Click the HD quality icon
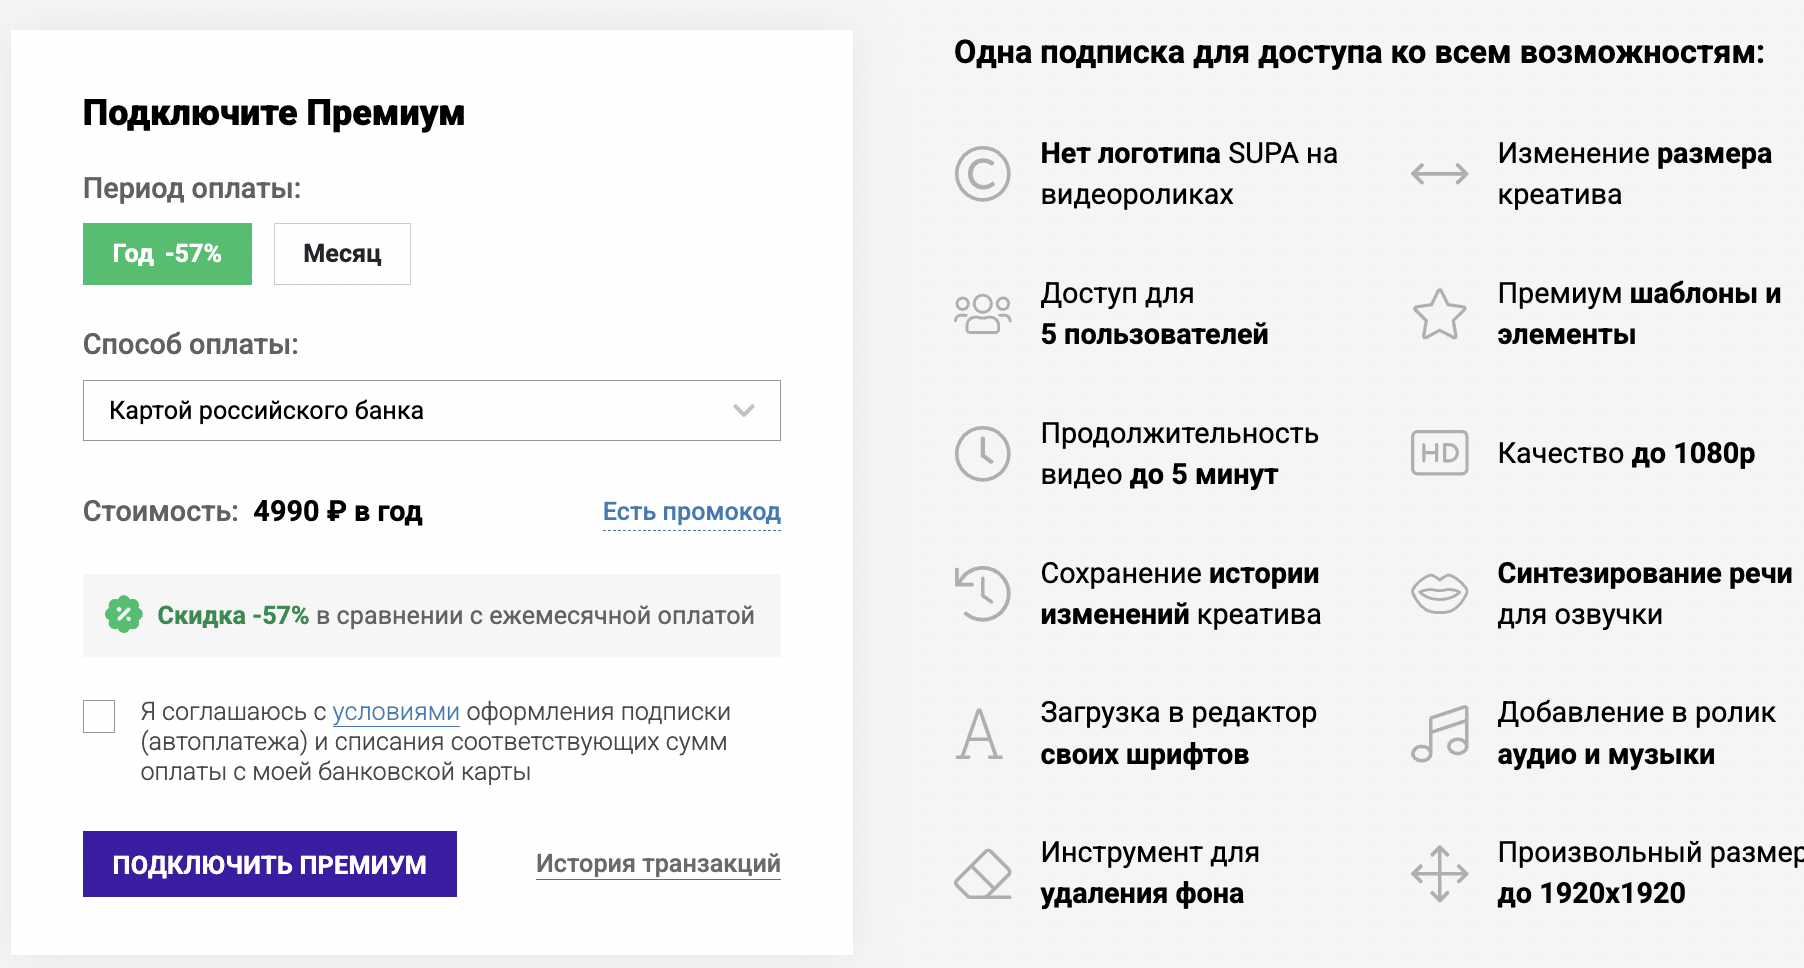This screenshot has height=968, width=1804. coord(1439,454)
